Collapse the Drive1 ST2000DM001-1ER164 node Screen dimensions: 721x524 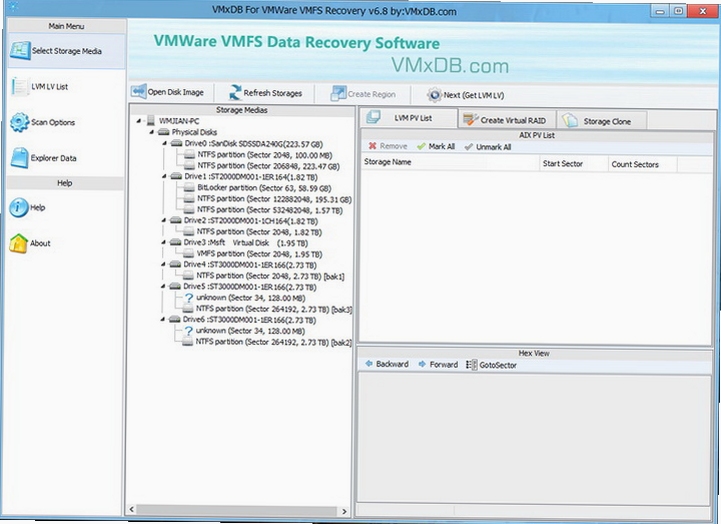click(165, 176)
